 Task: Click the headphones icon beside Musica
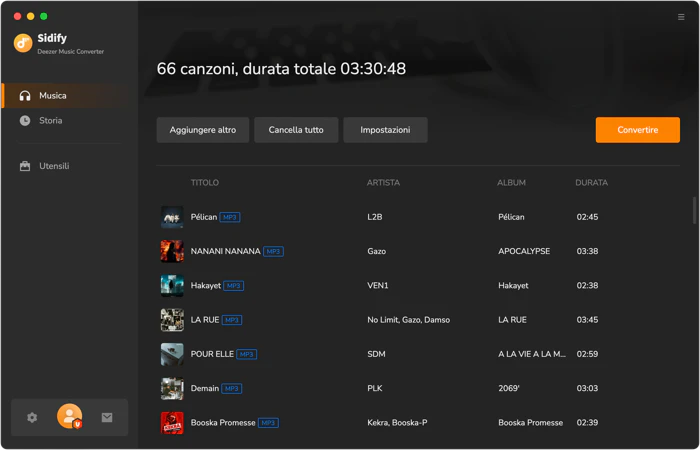click(25, 96)
